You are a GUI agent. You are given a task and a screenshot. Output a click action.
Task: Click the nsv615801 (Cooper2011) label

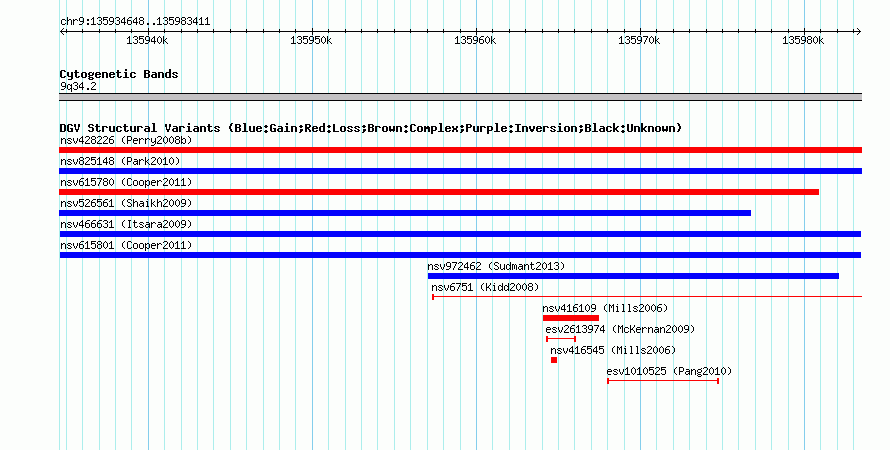click(126, 245)
